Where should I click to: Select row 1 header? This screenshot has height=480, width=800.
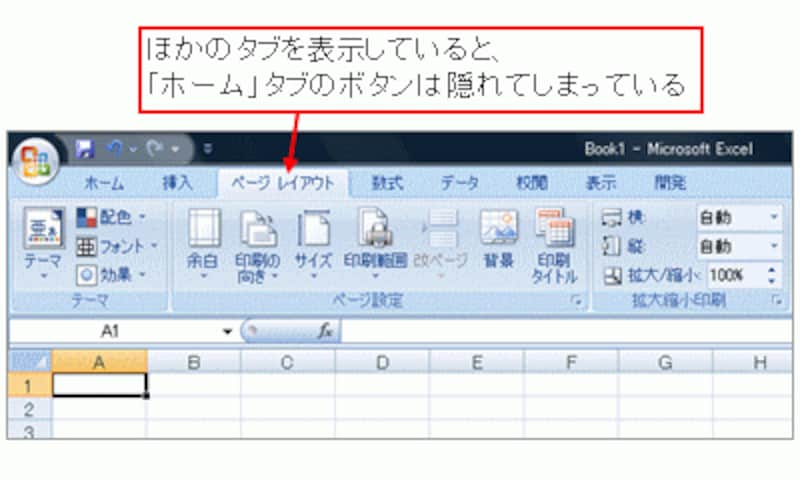click(30, 385)
